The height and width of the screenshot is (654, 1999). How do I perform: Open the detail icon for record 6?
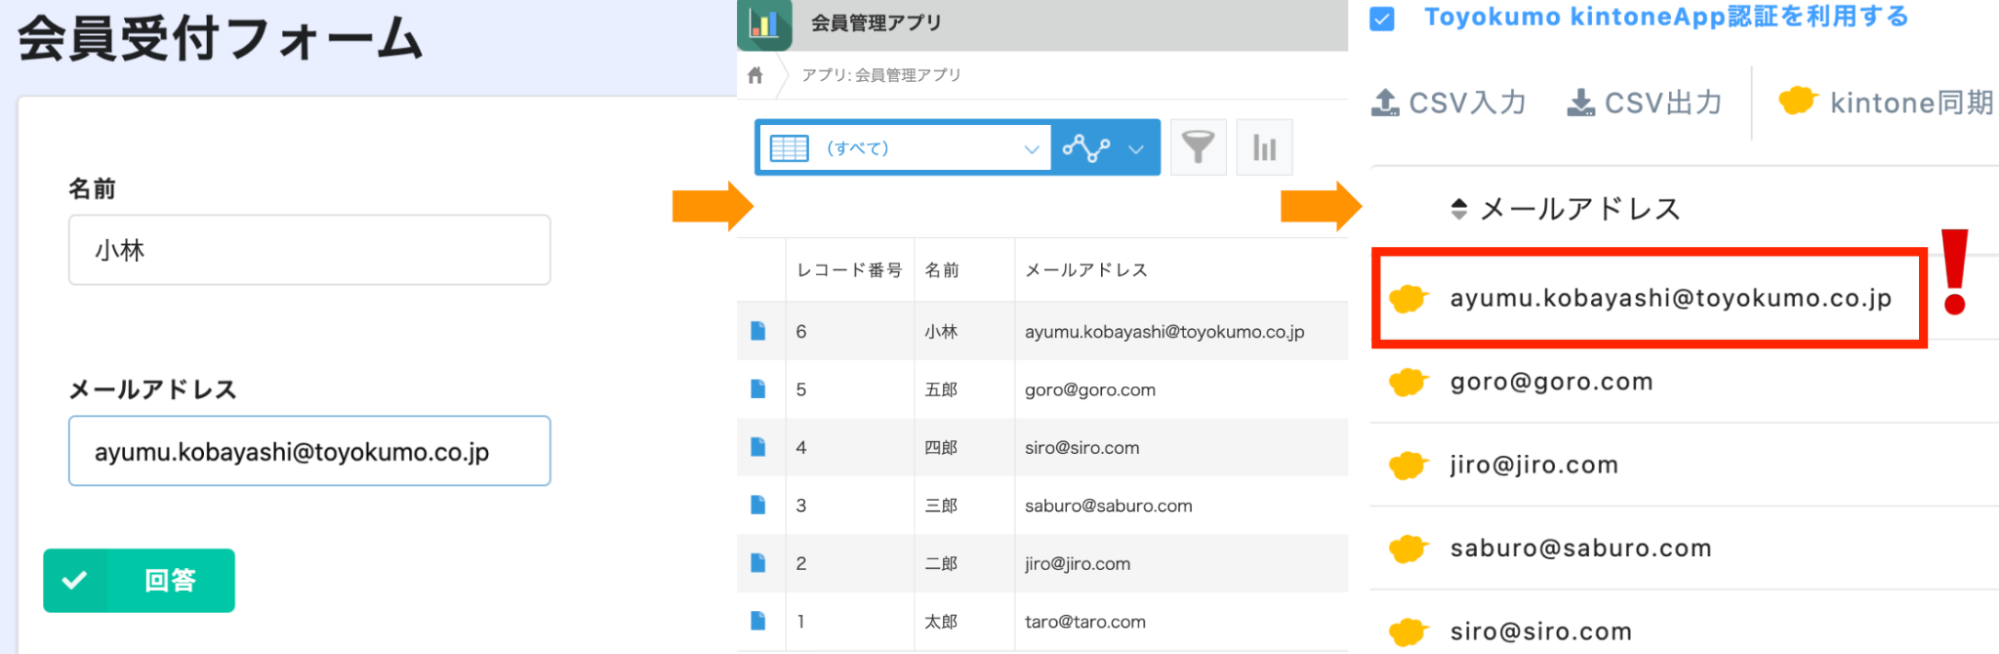tap(758, 331)
